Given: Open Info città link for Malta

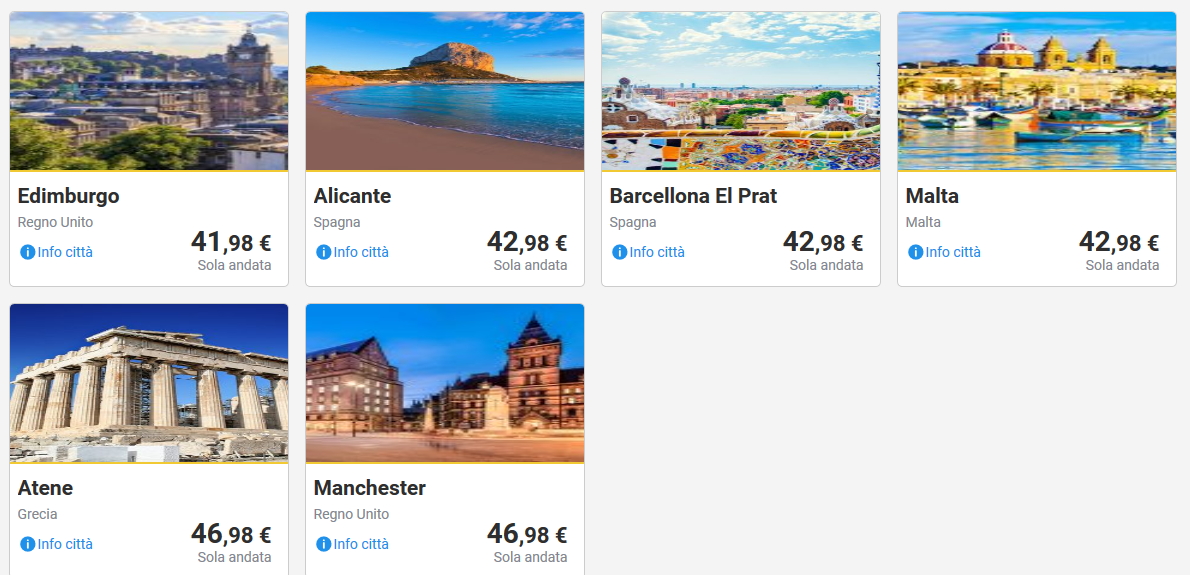Looking at the screenshot, I should click(x=953, y=252).
